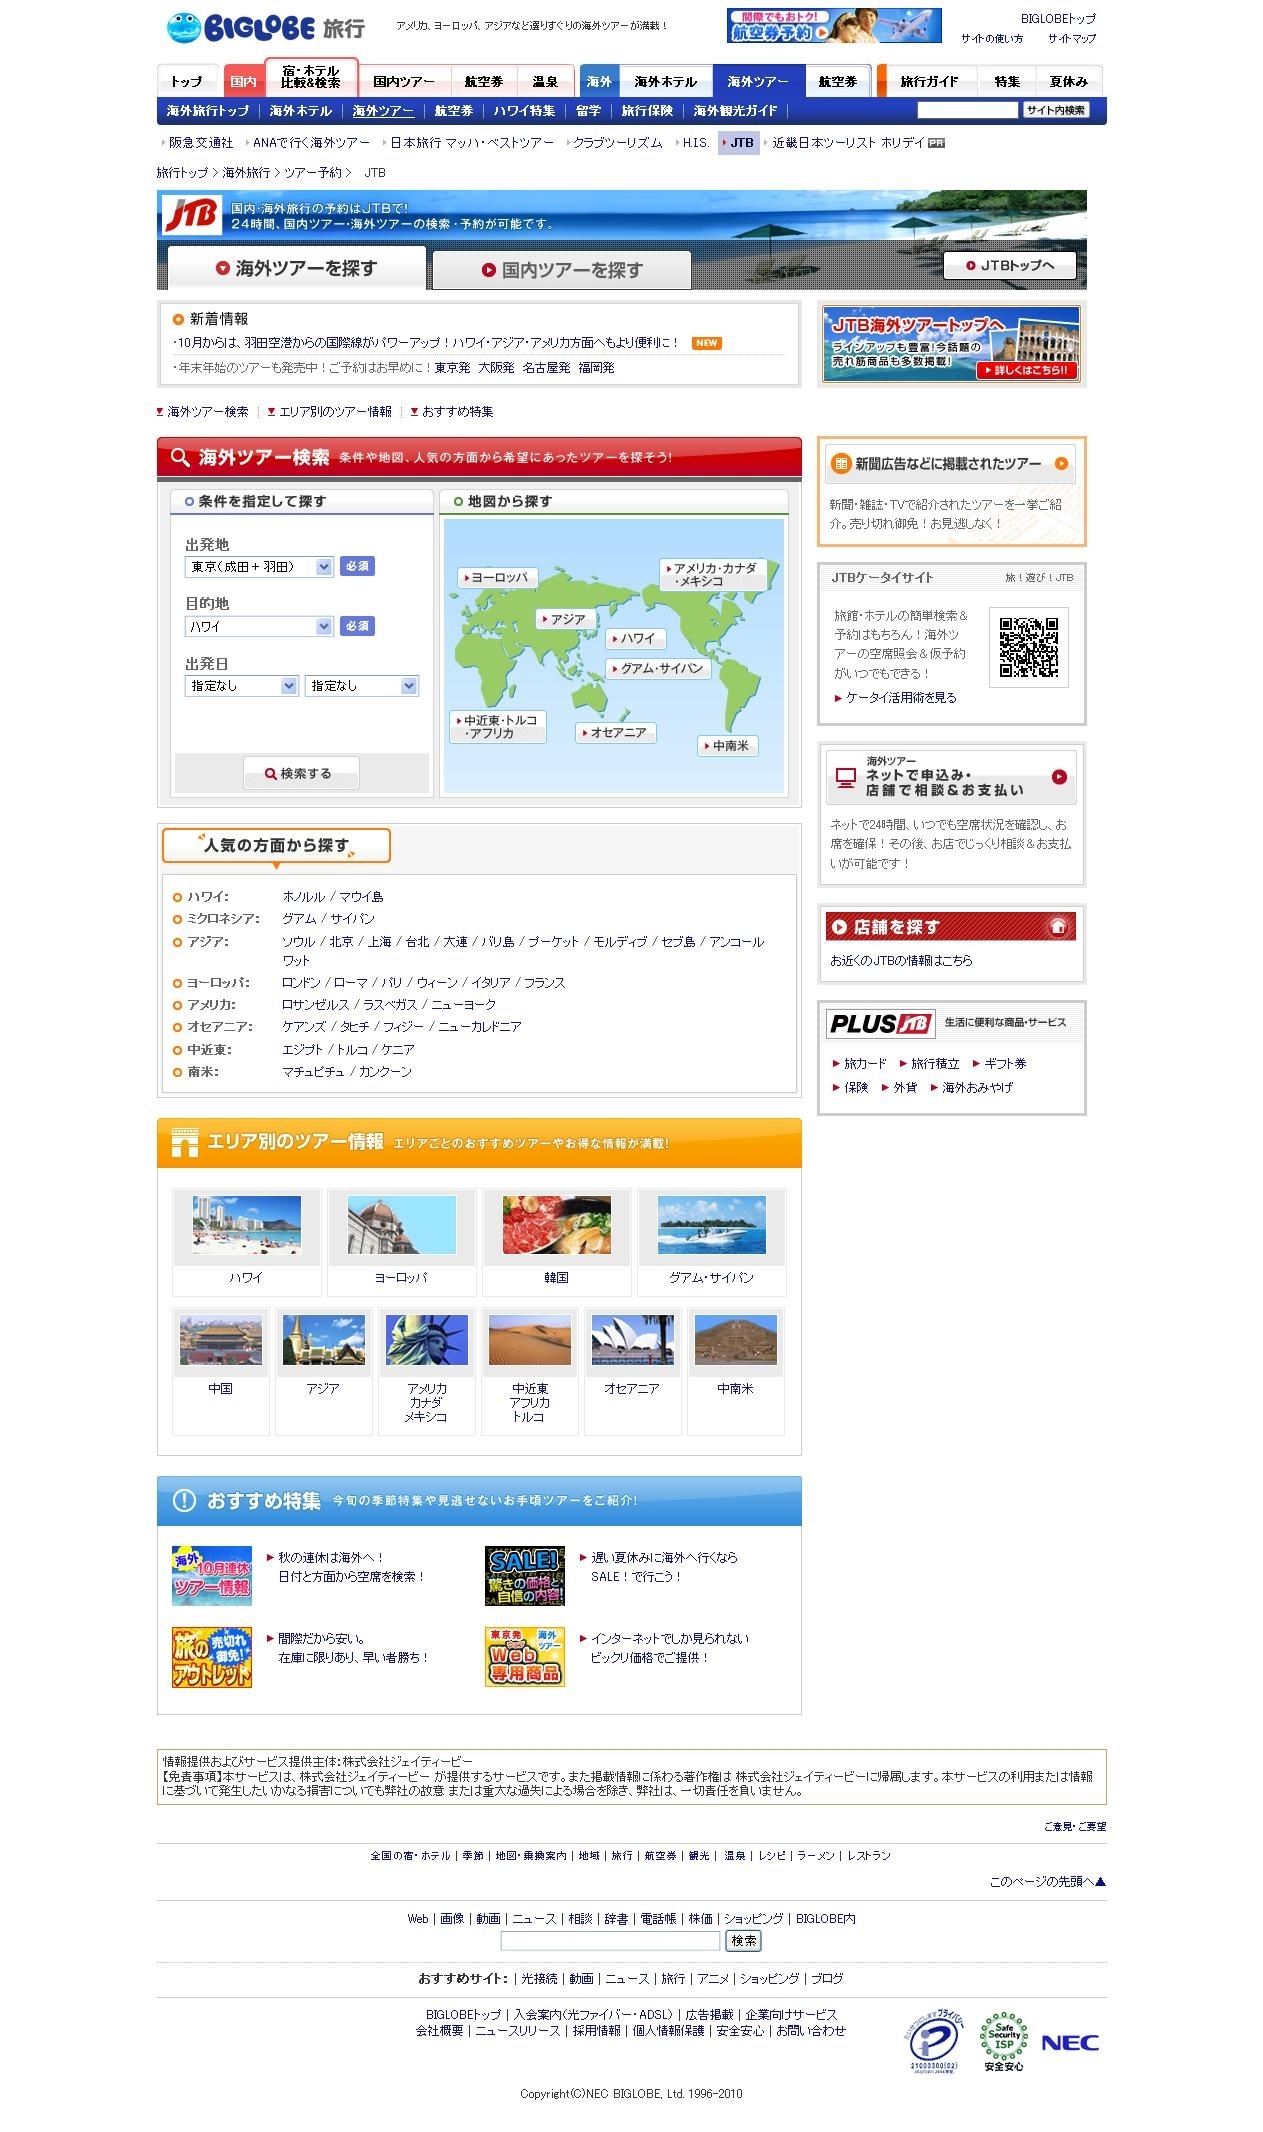Select グアム・サイパン on the world map
The height and width of the screenshot is (2132, 1263).
659,668
